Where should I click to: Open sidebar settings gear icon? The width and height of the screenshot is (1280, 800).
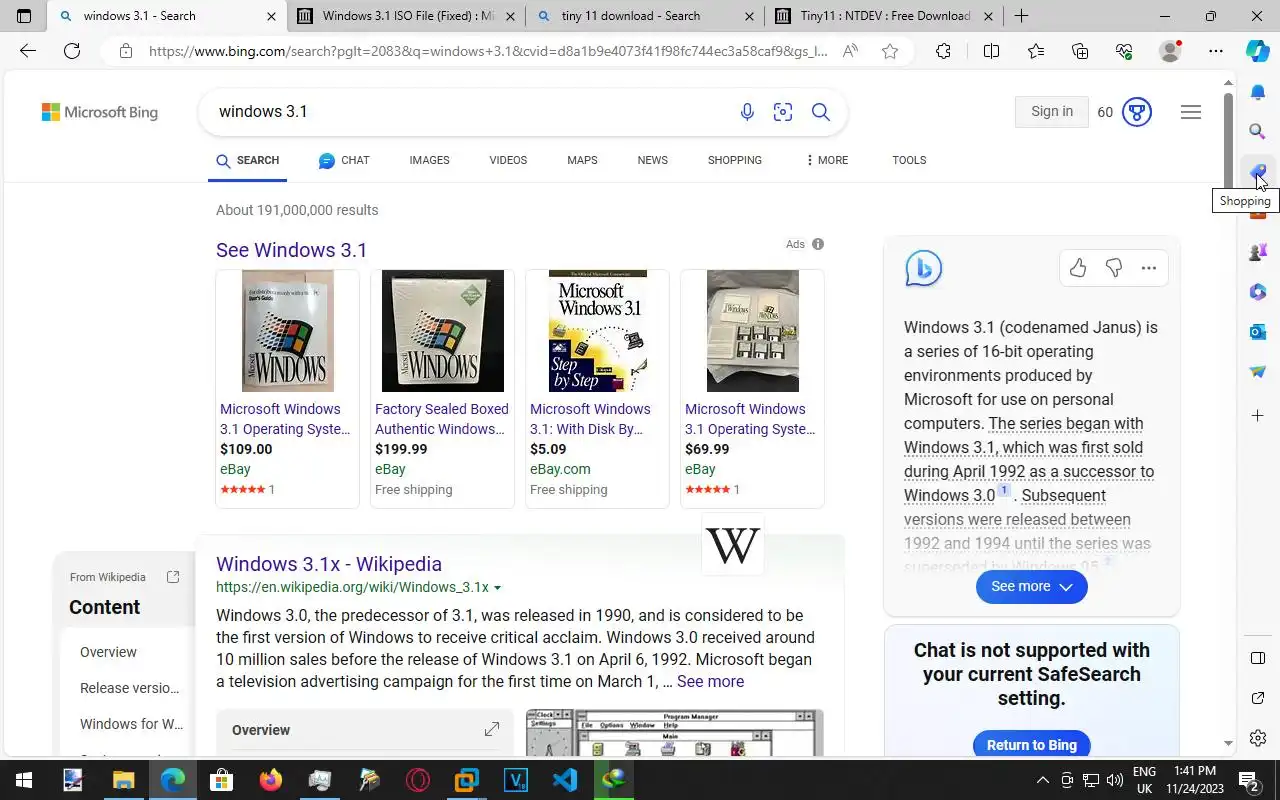[x=1258, y=738]
